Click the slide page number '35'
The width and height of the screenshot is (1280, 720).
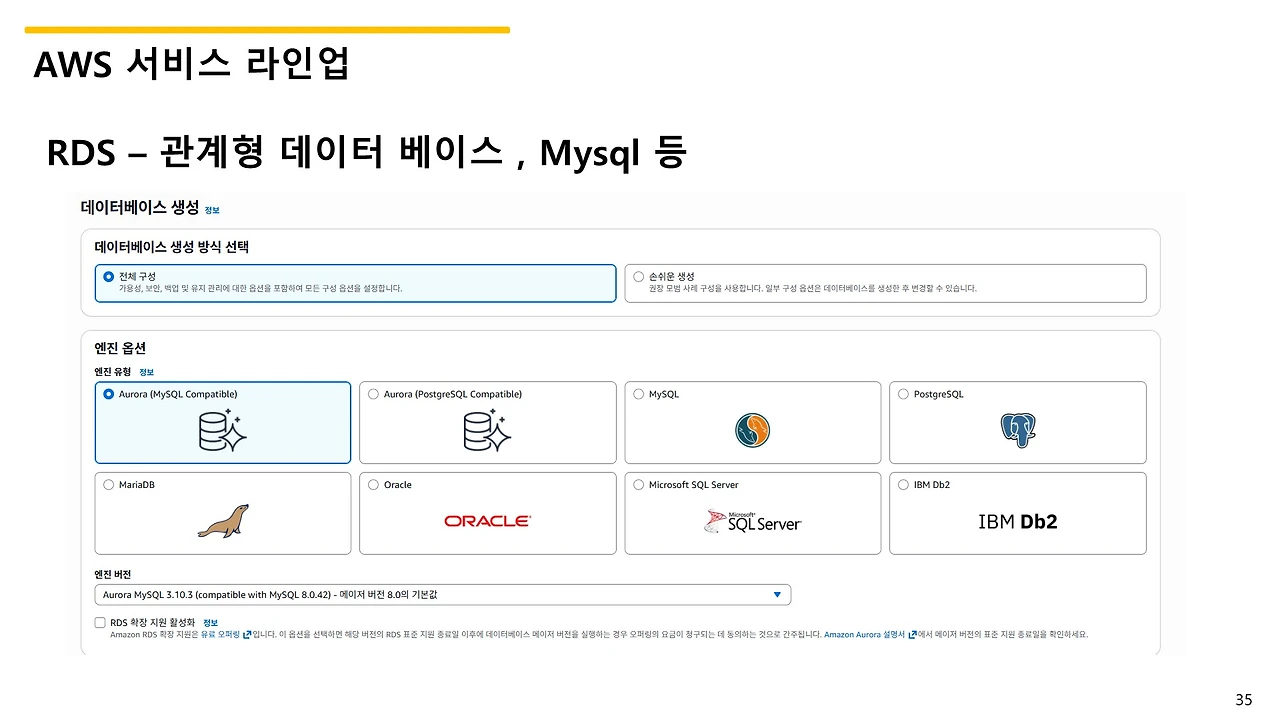pyautogui.click(x=1244, y=700)
